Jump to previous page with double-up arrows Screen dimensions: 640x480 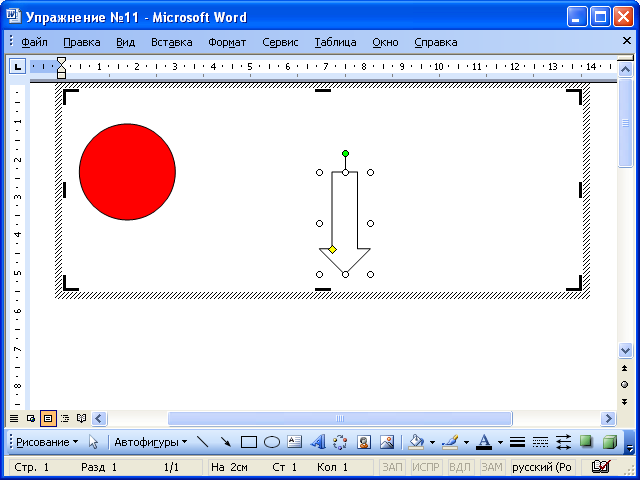pos(624,368)
